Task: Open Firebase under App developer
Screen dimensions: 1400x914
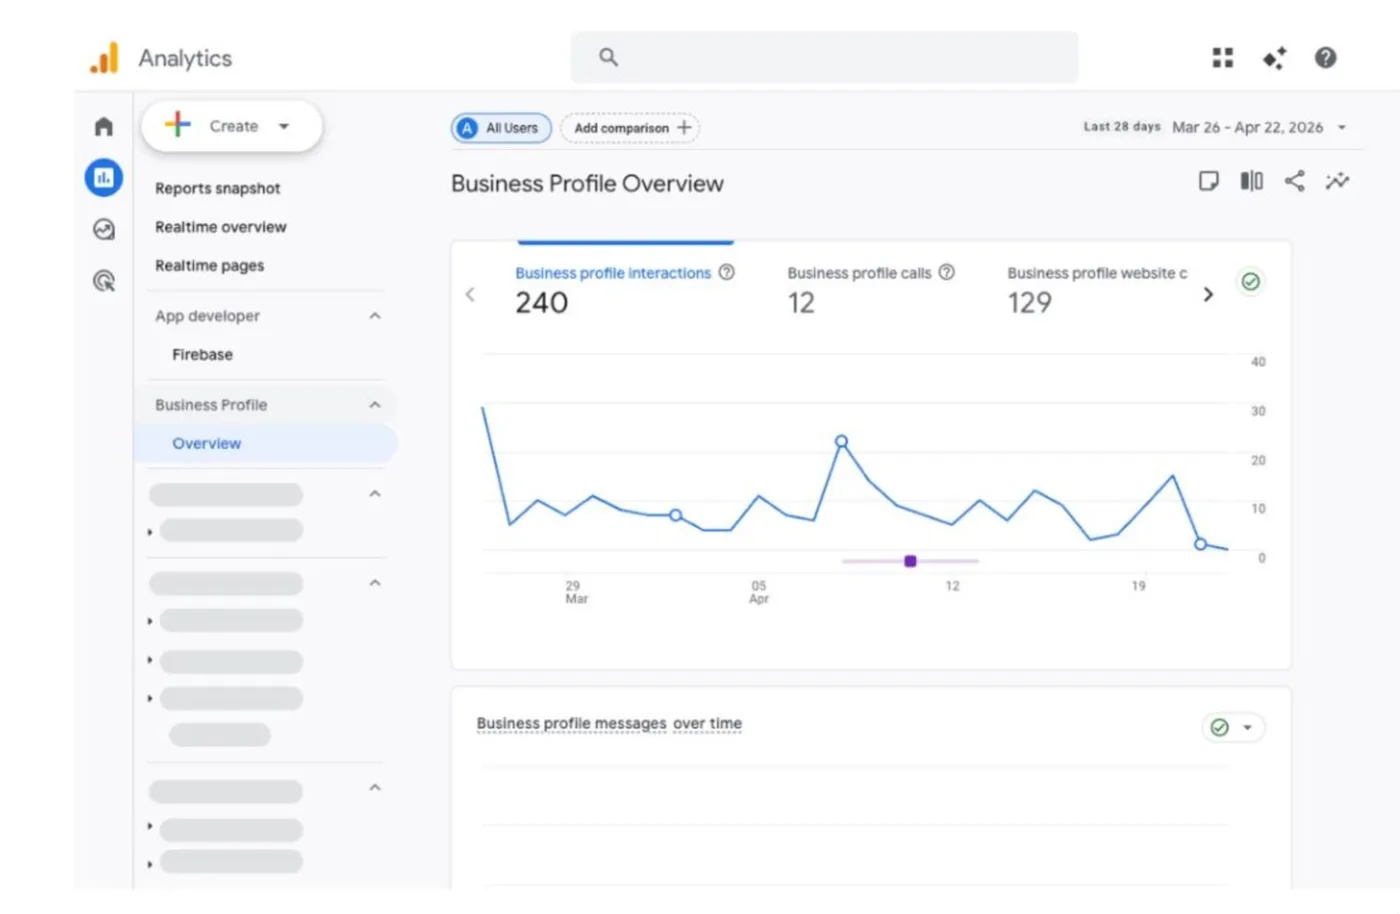Action: pos(202,354)
